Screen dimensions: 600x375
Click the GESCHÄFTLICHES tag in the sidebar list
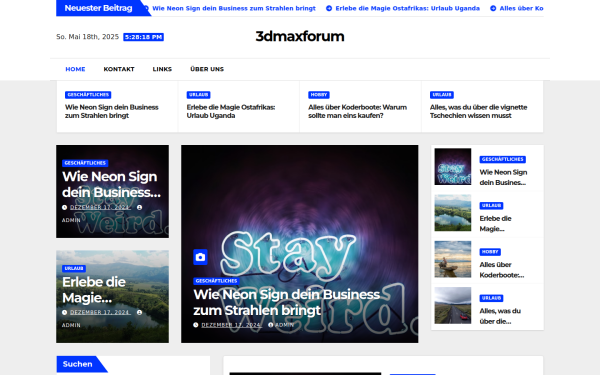[x=503, y=159]
